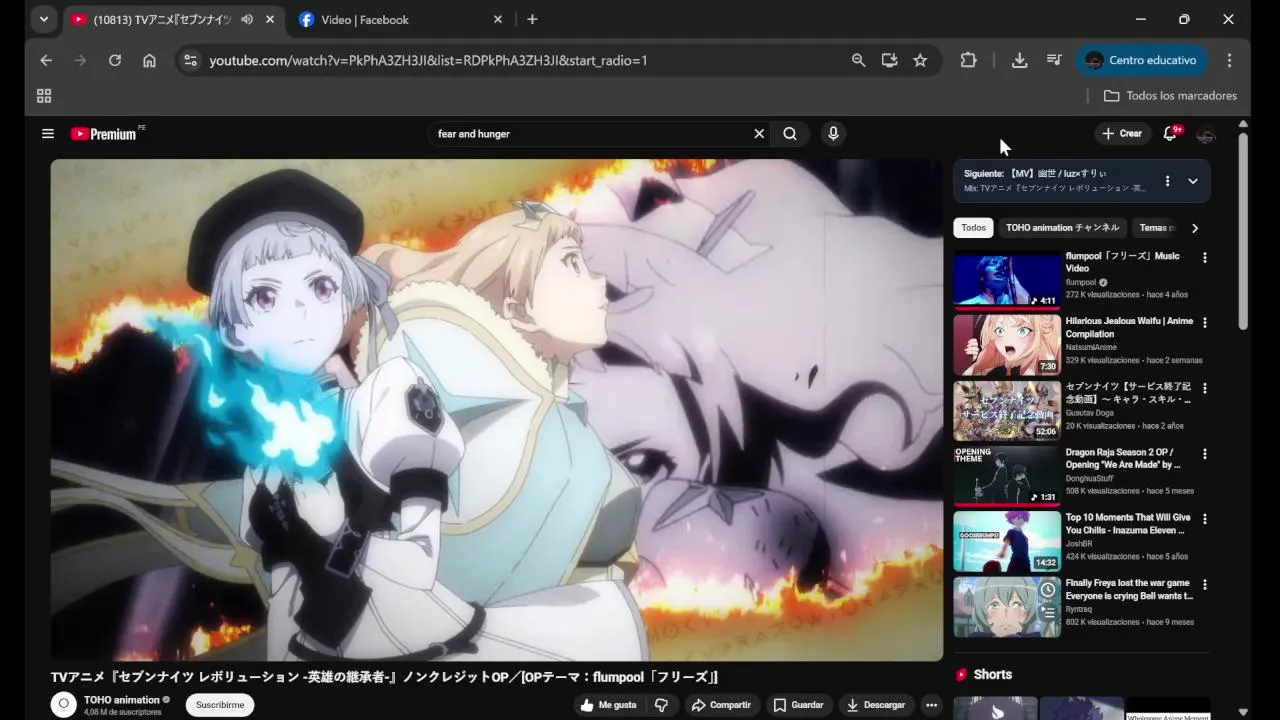The height and width of the screenshot is (720, 1280).
Task: Clear the search box text
Action: tap(759, 133)
